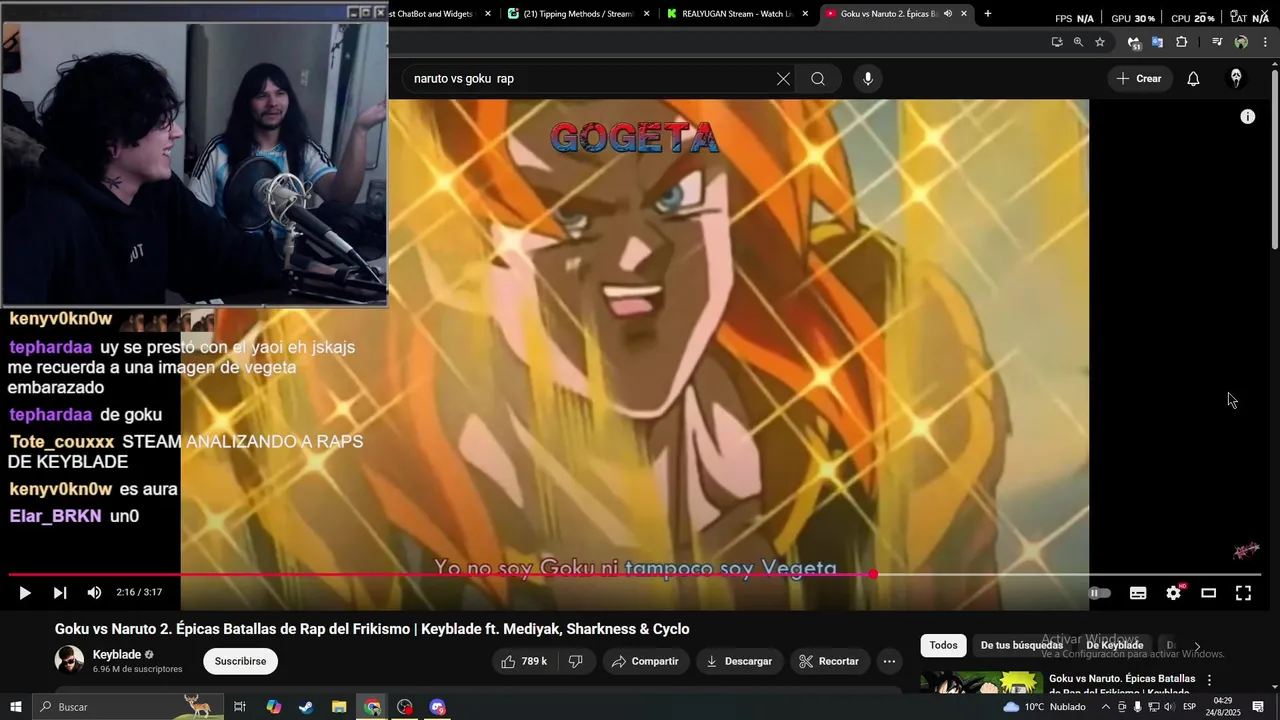Open options for suggested Goku vs Naruto video
The width and height of the screenshot is (1280, 720).
[x=1209, y=680]
